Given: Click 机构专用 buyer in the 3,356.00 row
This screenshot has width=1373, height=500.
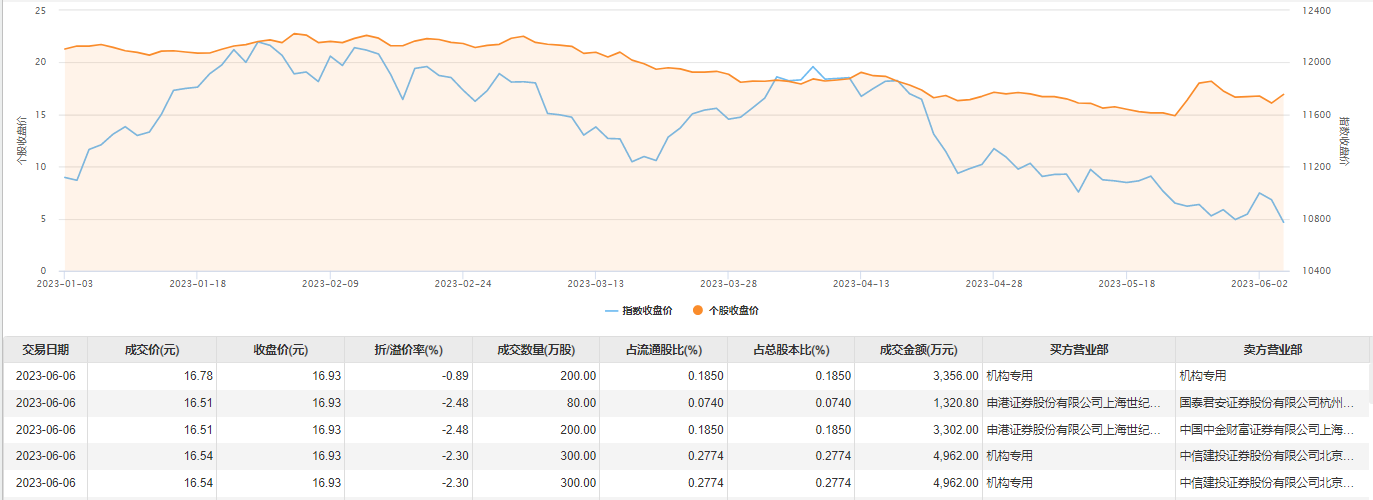Looking at the screenshot, I should tap(1009, 376).
